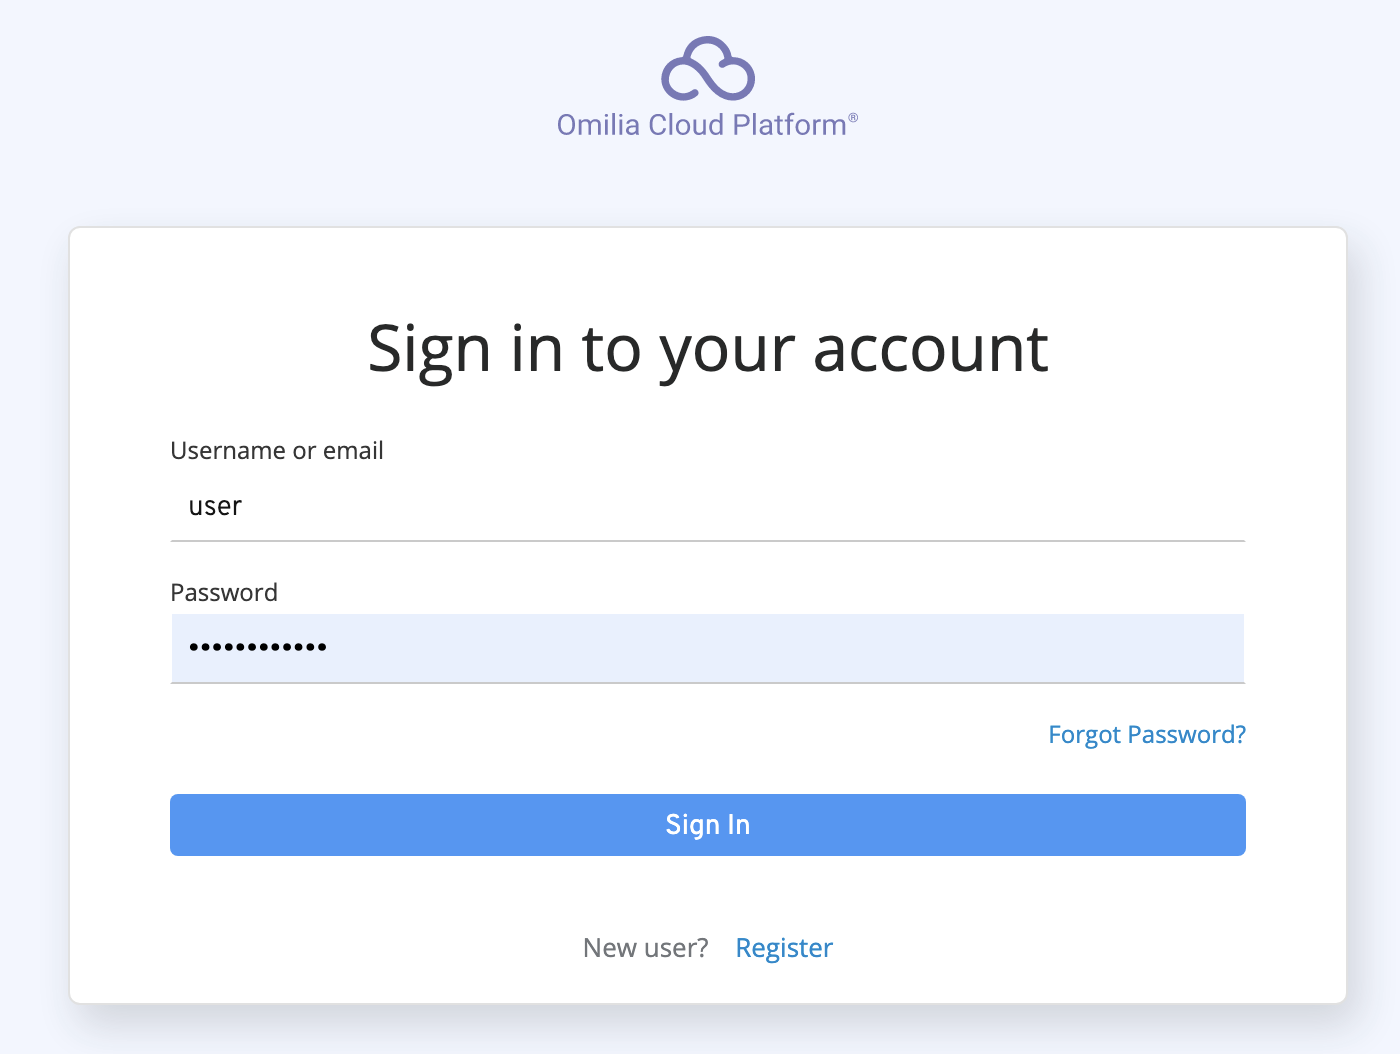Click the word "Omilia" in the brand name
1400x1054 pixels.
pyautogui.click(x=598, y=125)
